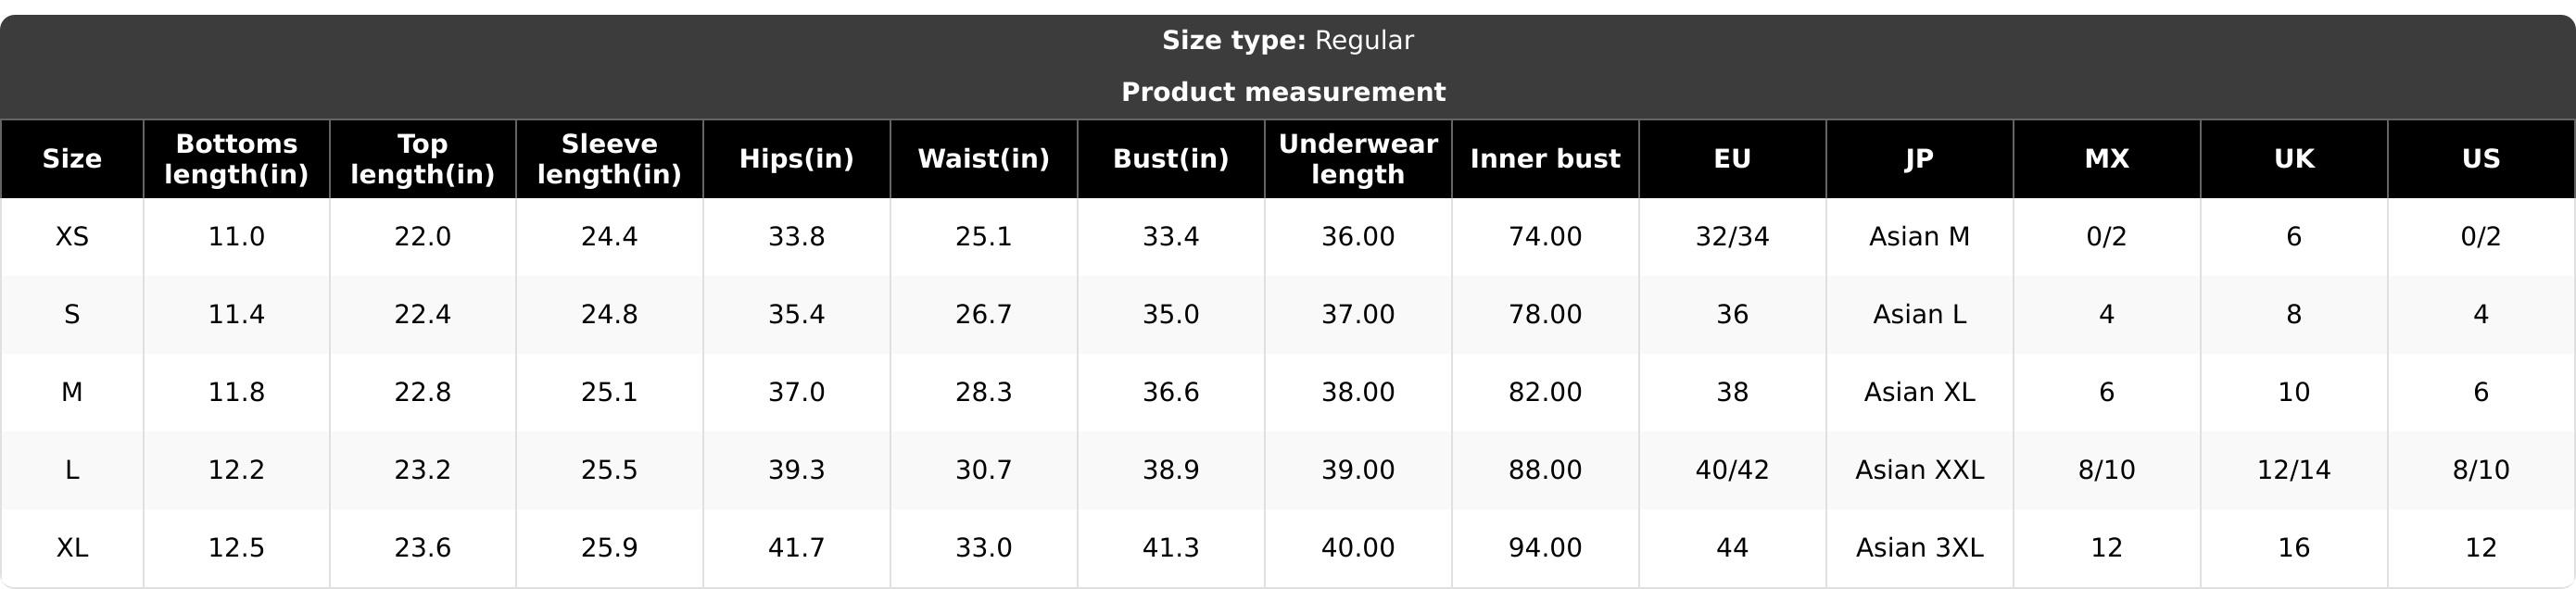Click the XS size row label
Viewport: 2576px width, 589px height.
pos(72,237)
